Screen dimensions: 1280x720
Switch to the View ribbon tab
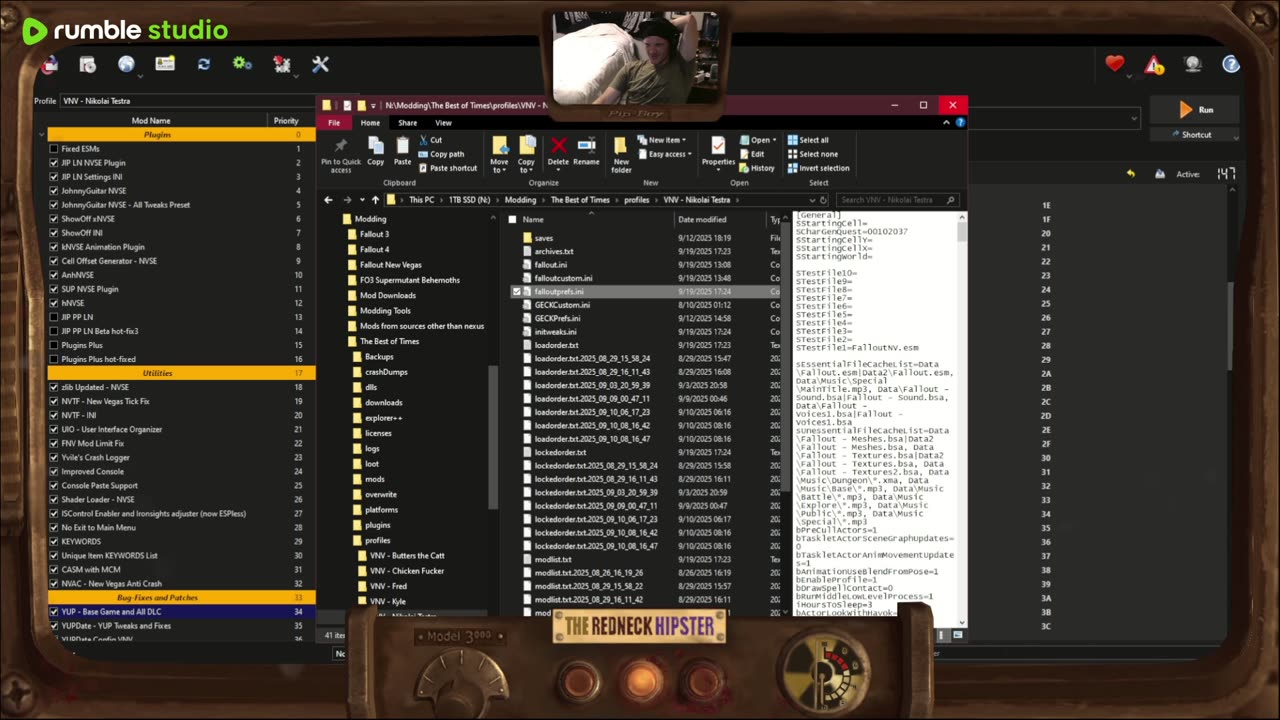[x=443, y=123]
